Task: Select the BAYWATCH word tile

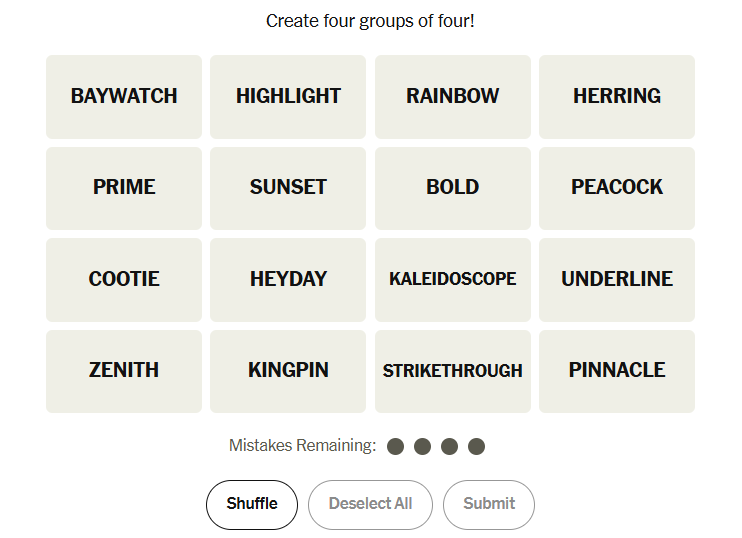Action: pyautogui.click(x=124, y=96)
